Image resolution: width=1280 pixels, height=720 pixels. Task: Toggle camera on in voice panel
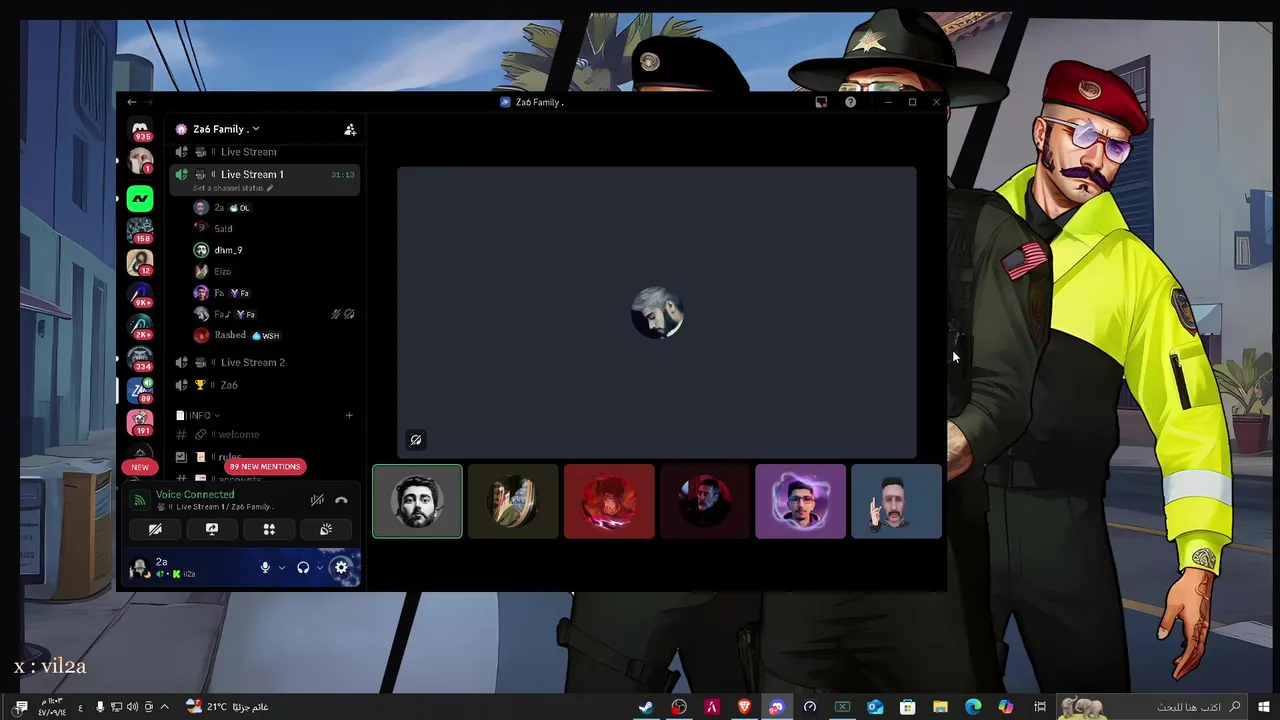coord(155,529)
